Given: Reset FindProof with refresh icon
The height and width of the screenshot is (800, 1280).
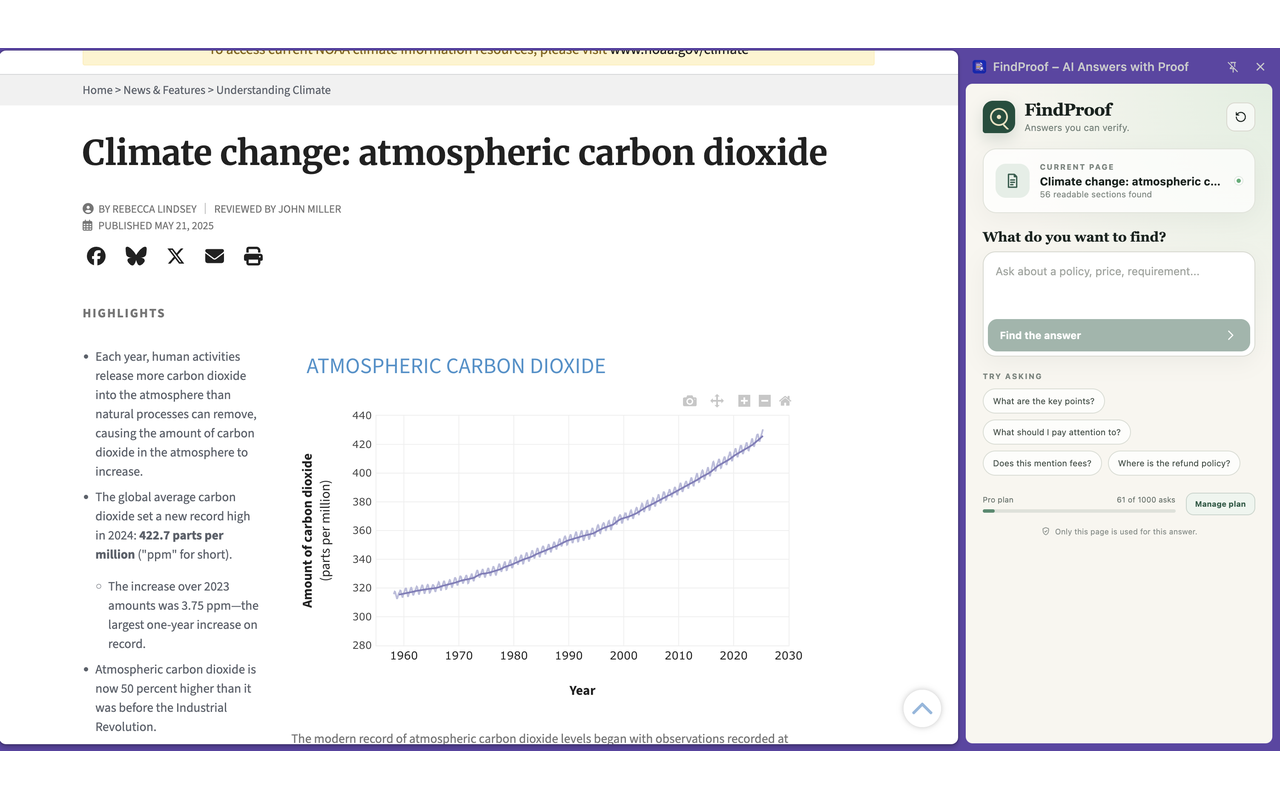Looking at the screenshot, I should click(x=1240, y=117).
